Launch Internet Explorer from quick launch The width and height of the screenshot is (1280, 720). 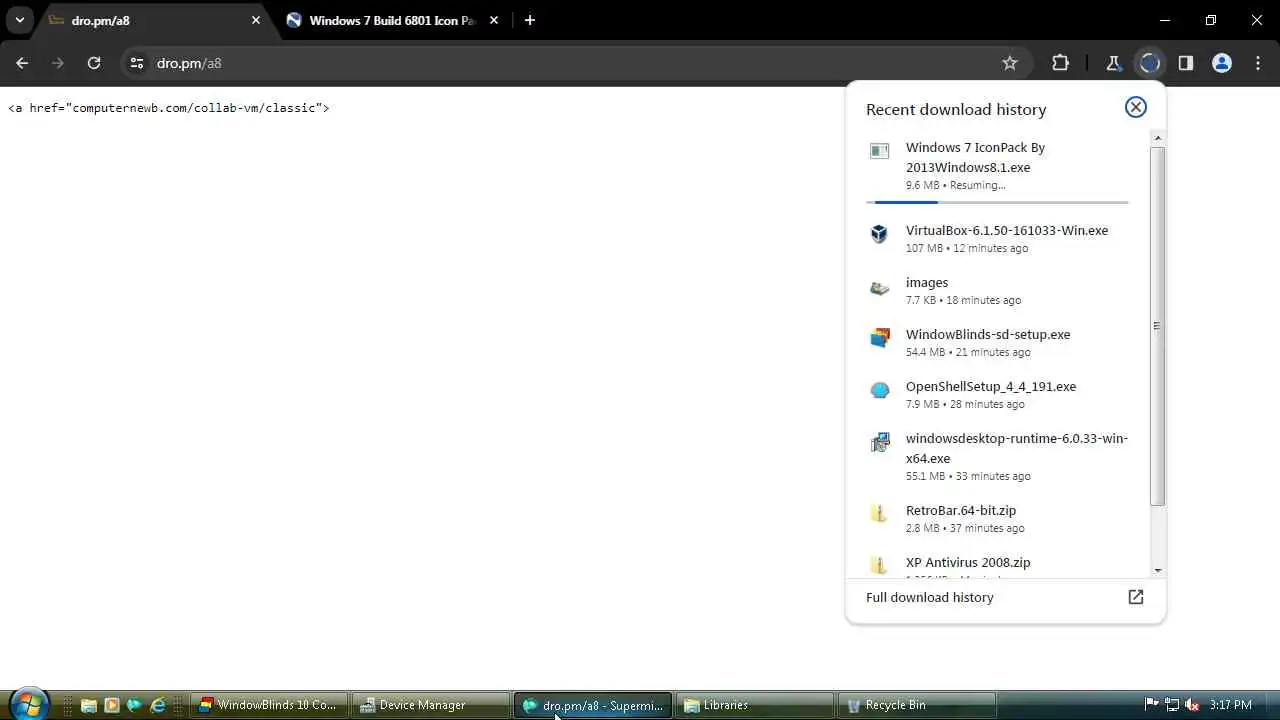(x=158, y=705)
